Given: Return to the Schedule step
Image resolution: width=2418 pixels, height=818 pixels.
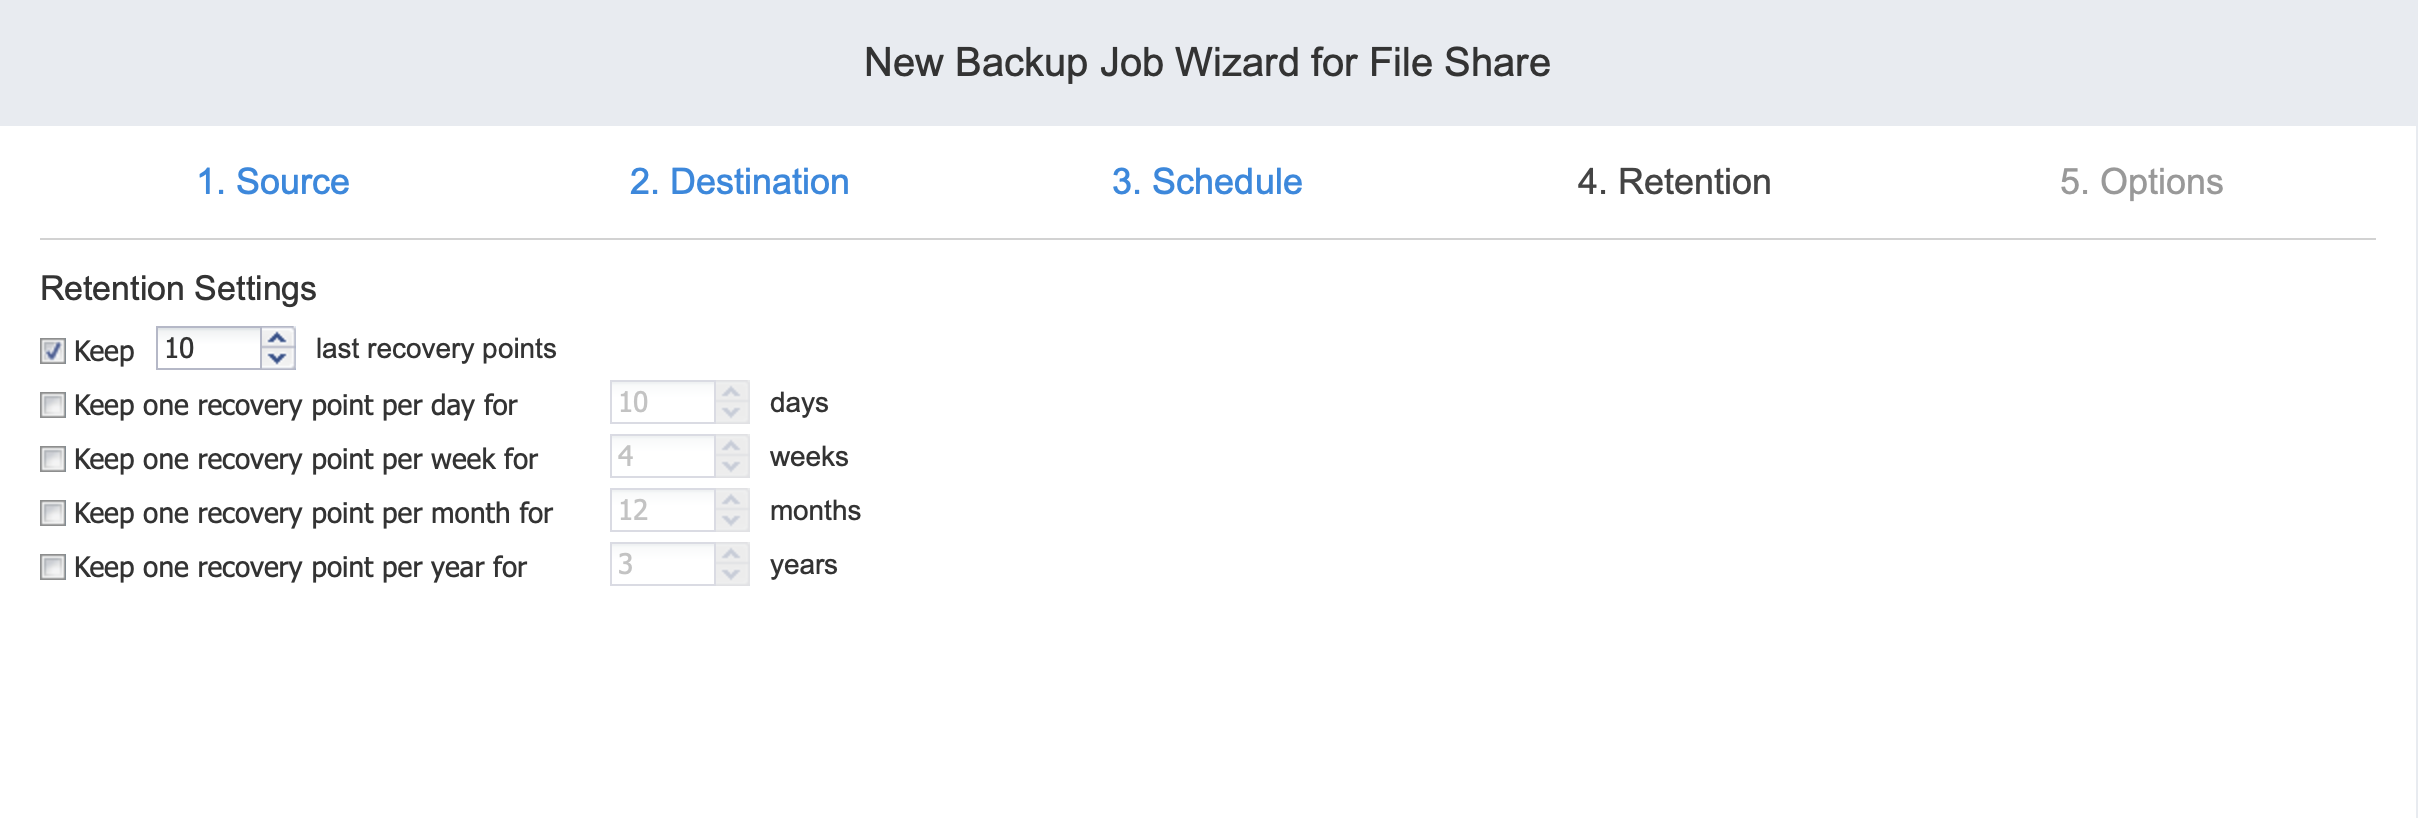Looking at the screenshot, I should (x=1206, y=182).
